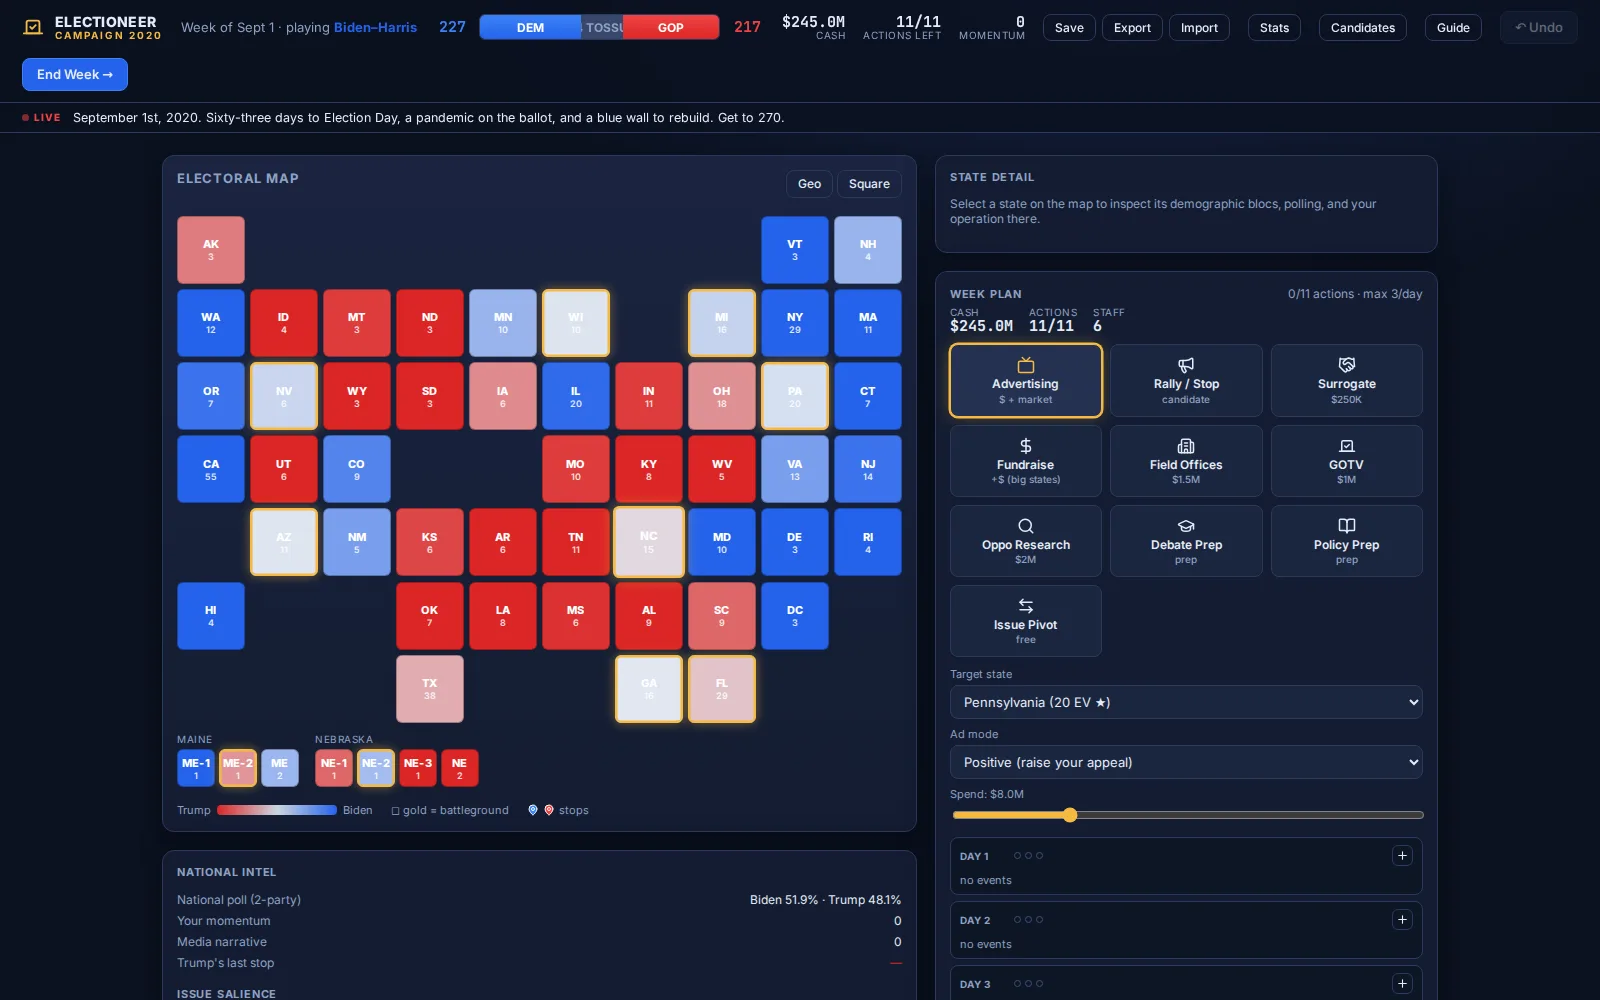
Task: Select the Hawaii state tile
Action: [x=211, y=616]
